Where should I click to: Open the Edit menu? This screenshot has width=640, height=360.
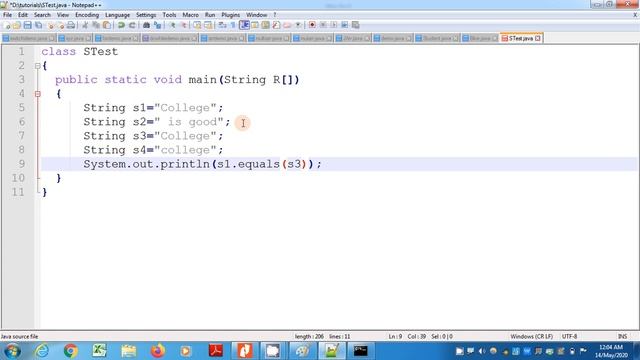22,15
